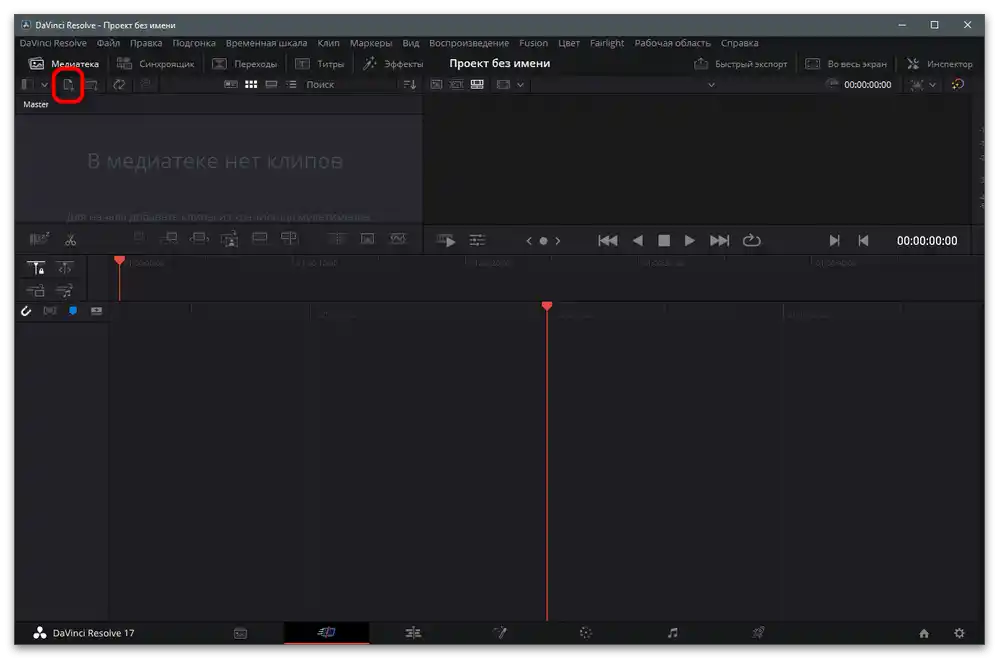Go to the first frame
This screenshot has width=999, height=659.
tap(608, 240)
